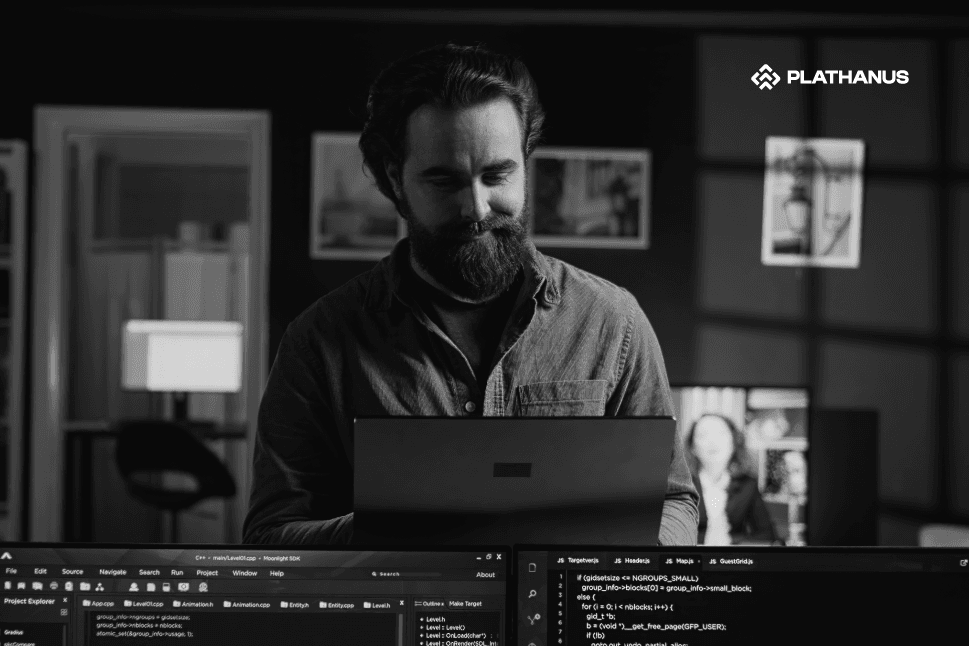Screen dimensions: 969x646
Task: Click the 'gid_t *b;' code line
Action: [601, 616]
